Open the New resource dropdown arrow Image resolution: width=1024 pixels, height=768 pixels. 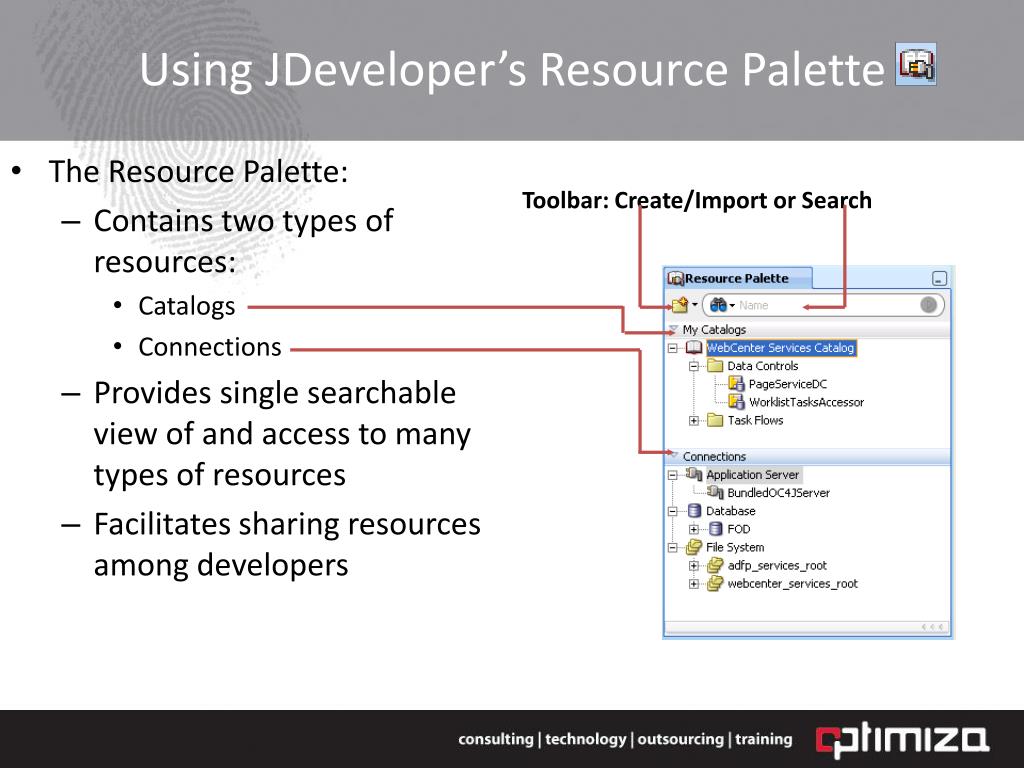[x=695, y=305]
